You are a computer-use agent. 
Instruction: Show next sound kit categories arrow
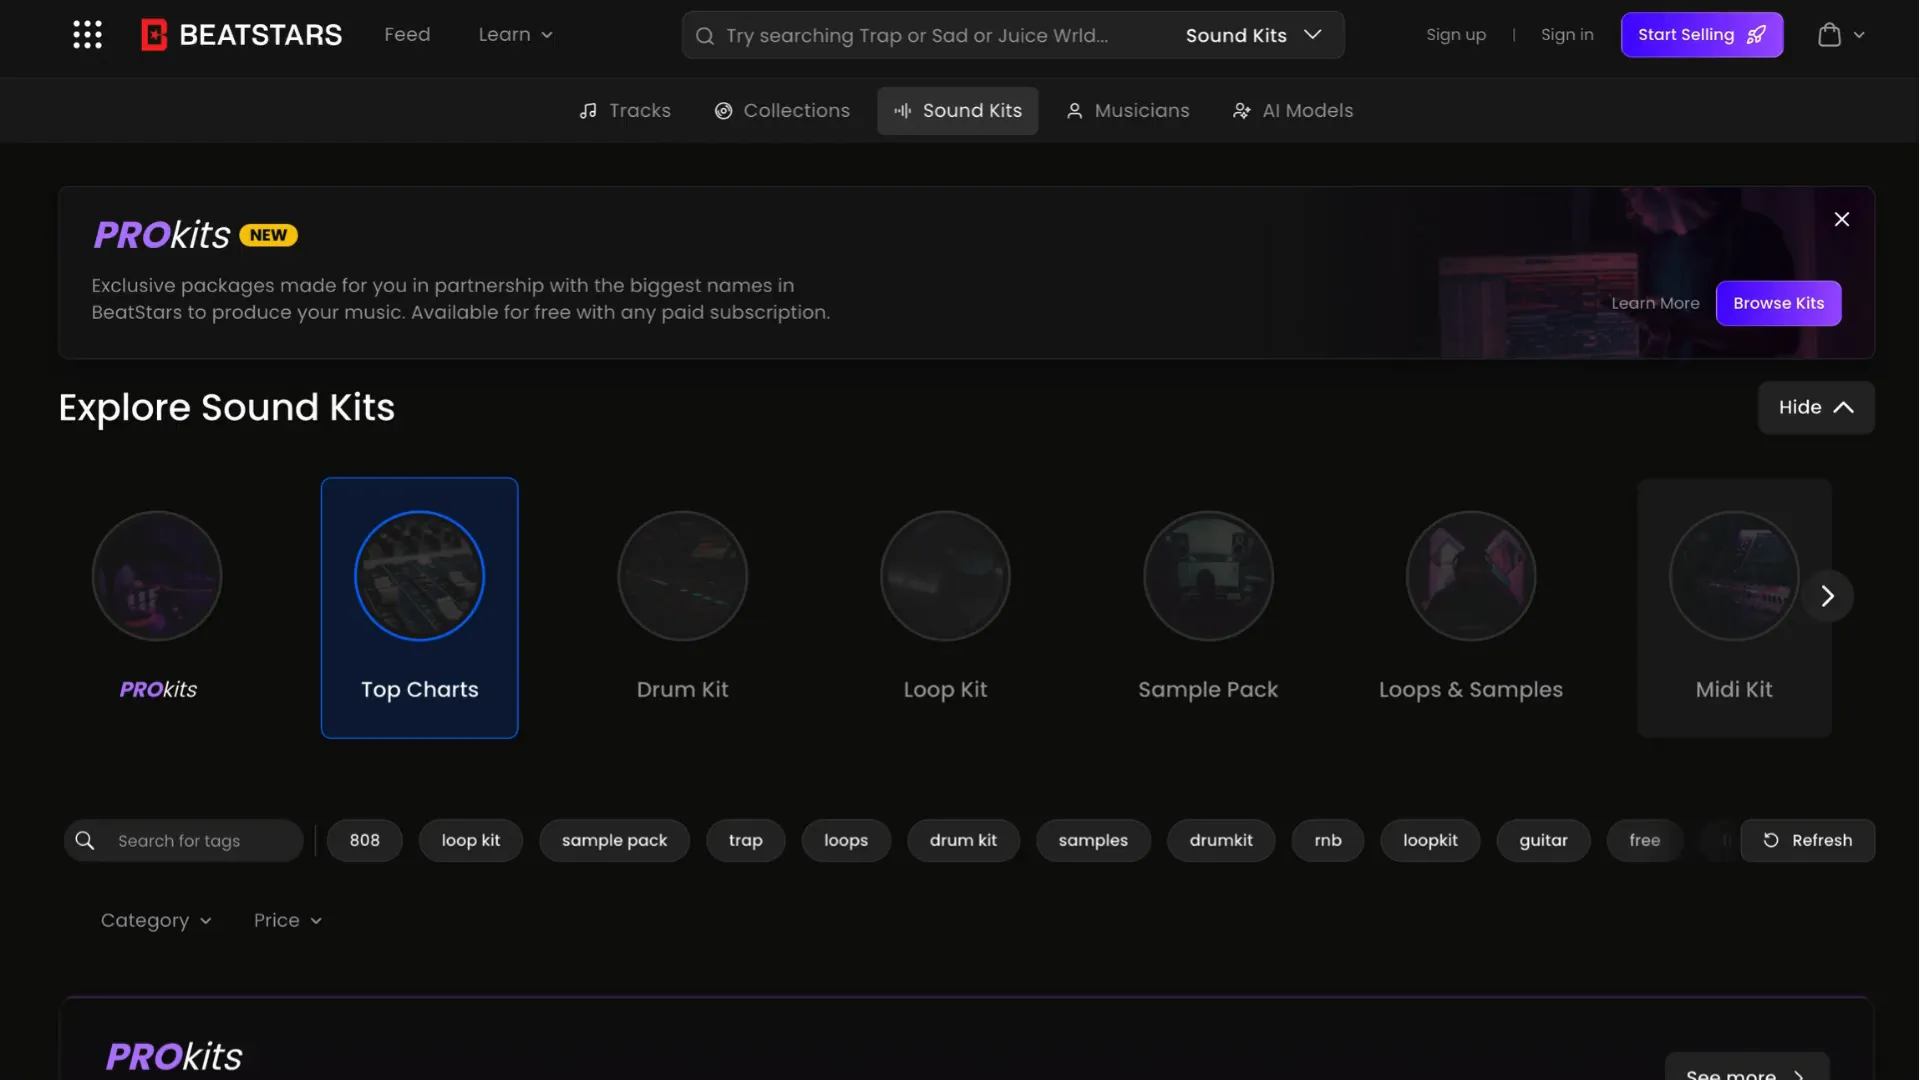pos(1828,596)
